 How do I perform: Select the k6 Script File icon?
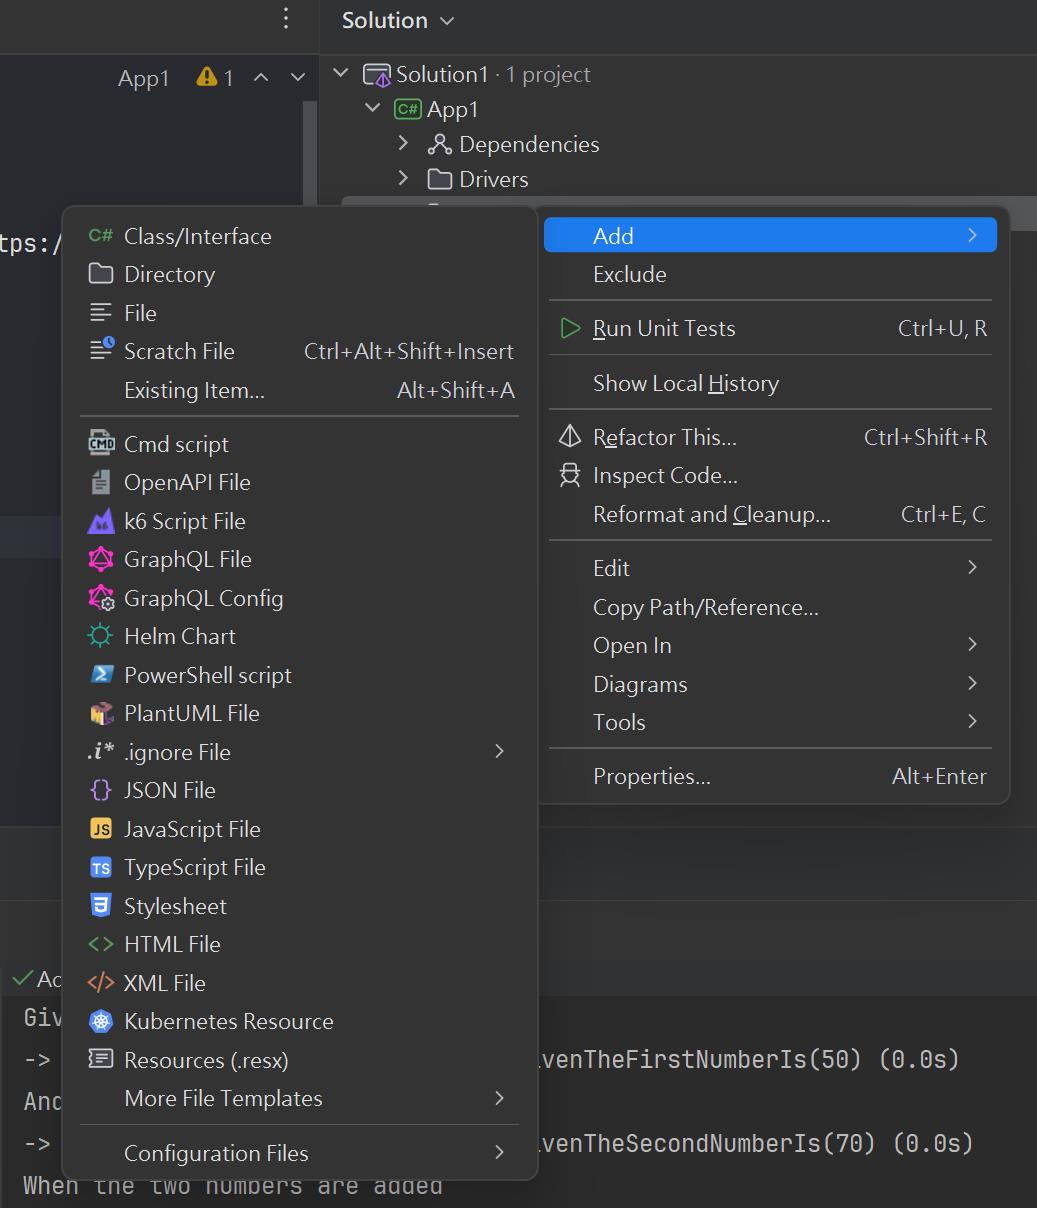point(101,521)
